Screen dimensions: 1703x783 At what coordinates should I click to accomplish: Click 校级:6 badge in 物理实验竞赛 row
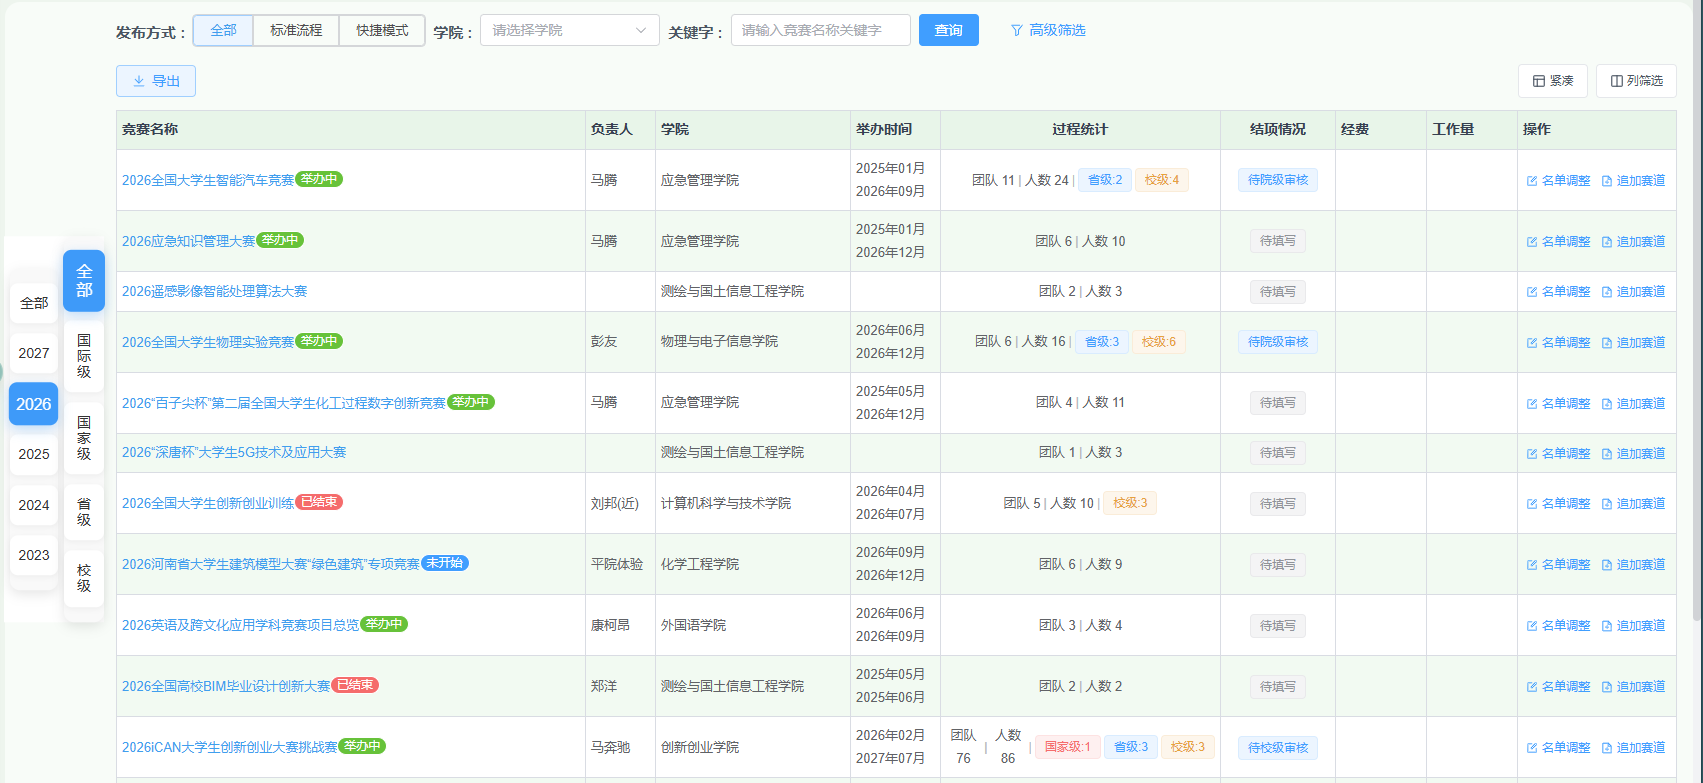click(x=1159, y=342)
